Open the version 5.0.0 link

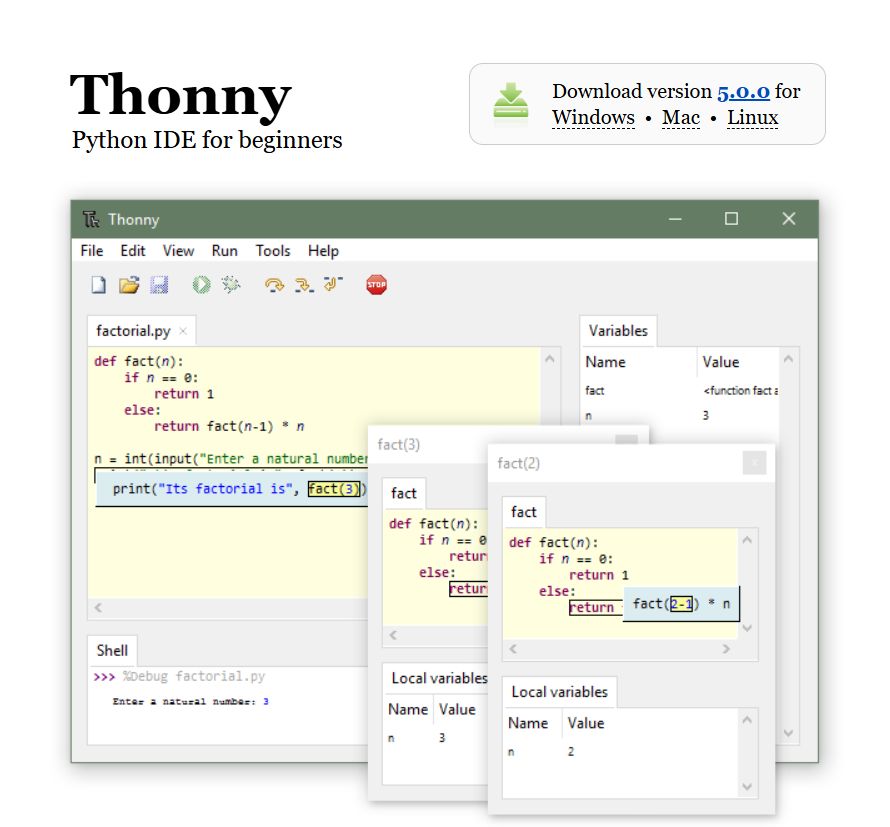pos(744,91)
